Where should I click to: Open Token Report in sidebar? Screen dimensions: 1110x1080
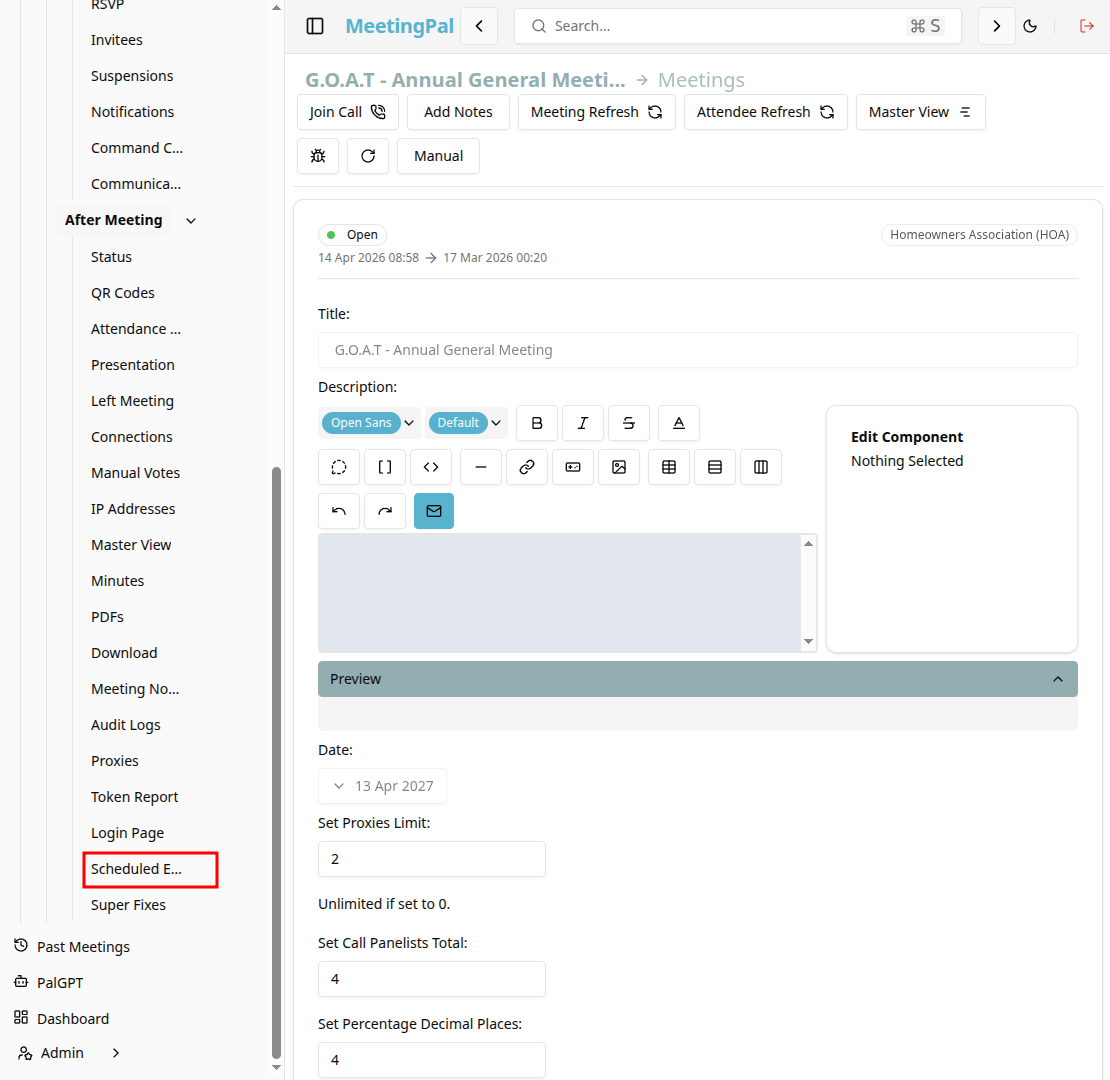[x=135, y=797]
